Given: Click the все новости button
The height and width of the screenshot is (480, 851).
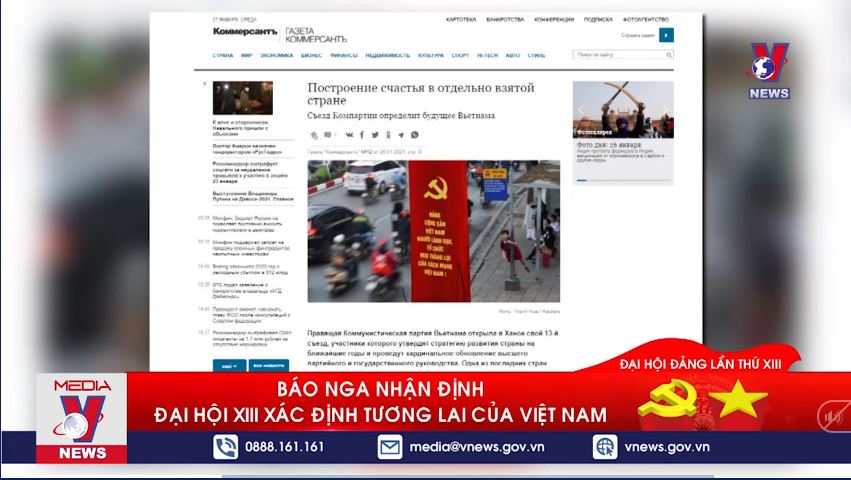Looking at the screenshot, I should tap(269, 366).
